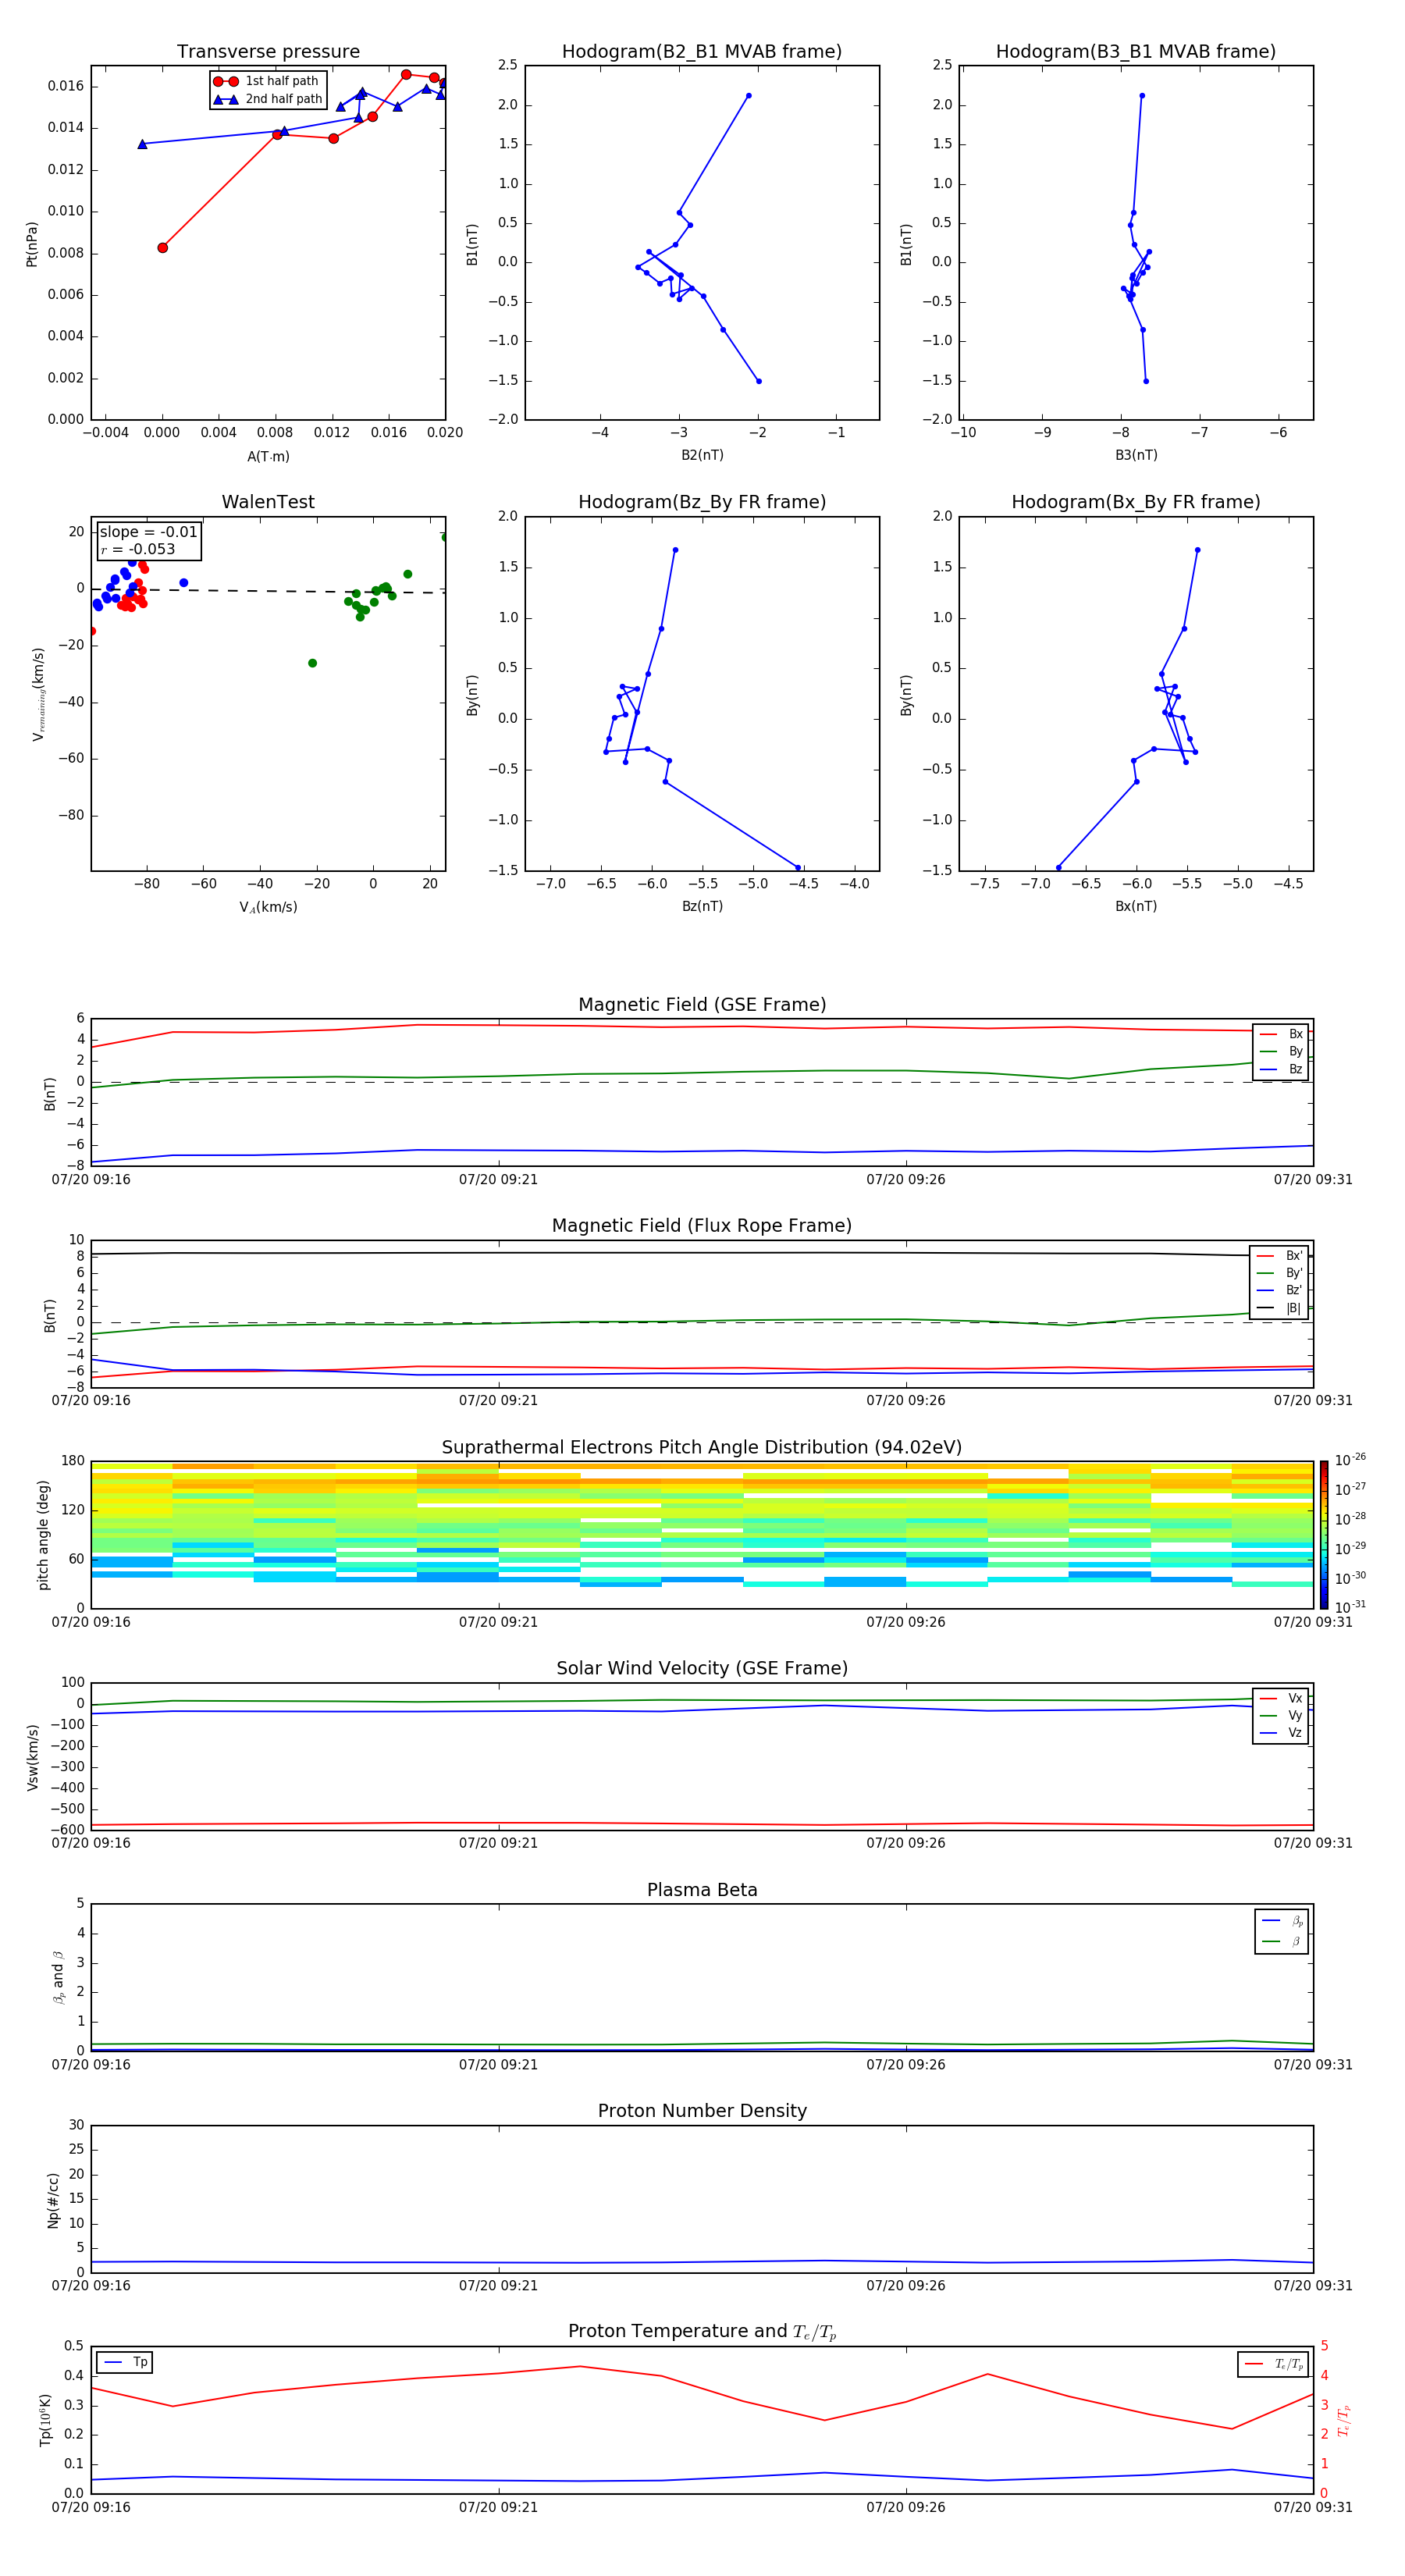The width and height of the screenshot is (1405, 2576).
Task: Click the Tp legend entry in temperature panel
Action: point(125,2362)
